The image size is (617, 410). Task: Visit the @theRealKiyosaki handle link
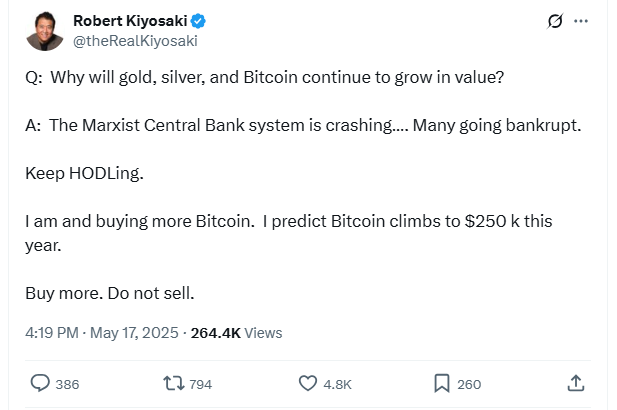point(135,41)
